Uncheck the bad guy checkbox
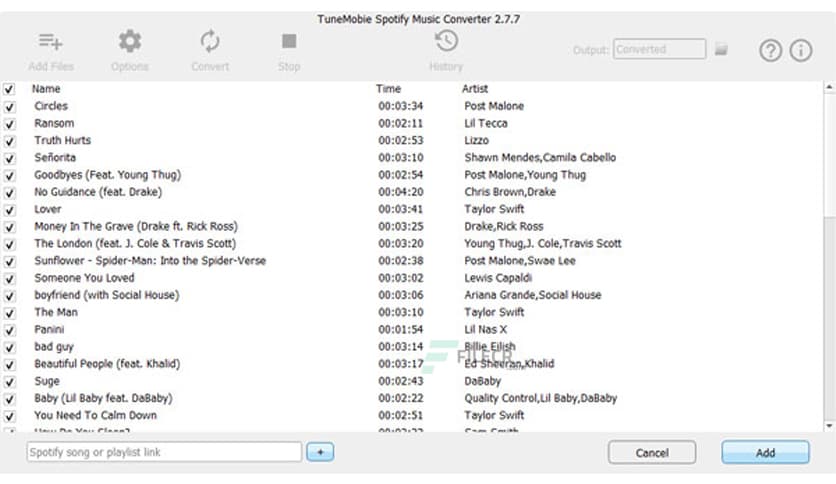 [x=9, y=347]
